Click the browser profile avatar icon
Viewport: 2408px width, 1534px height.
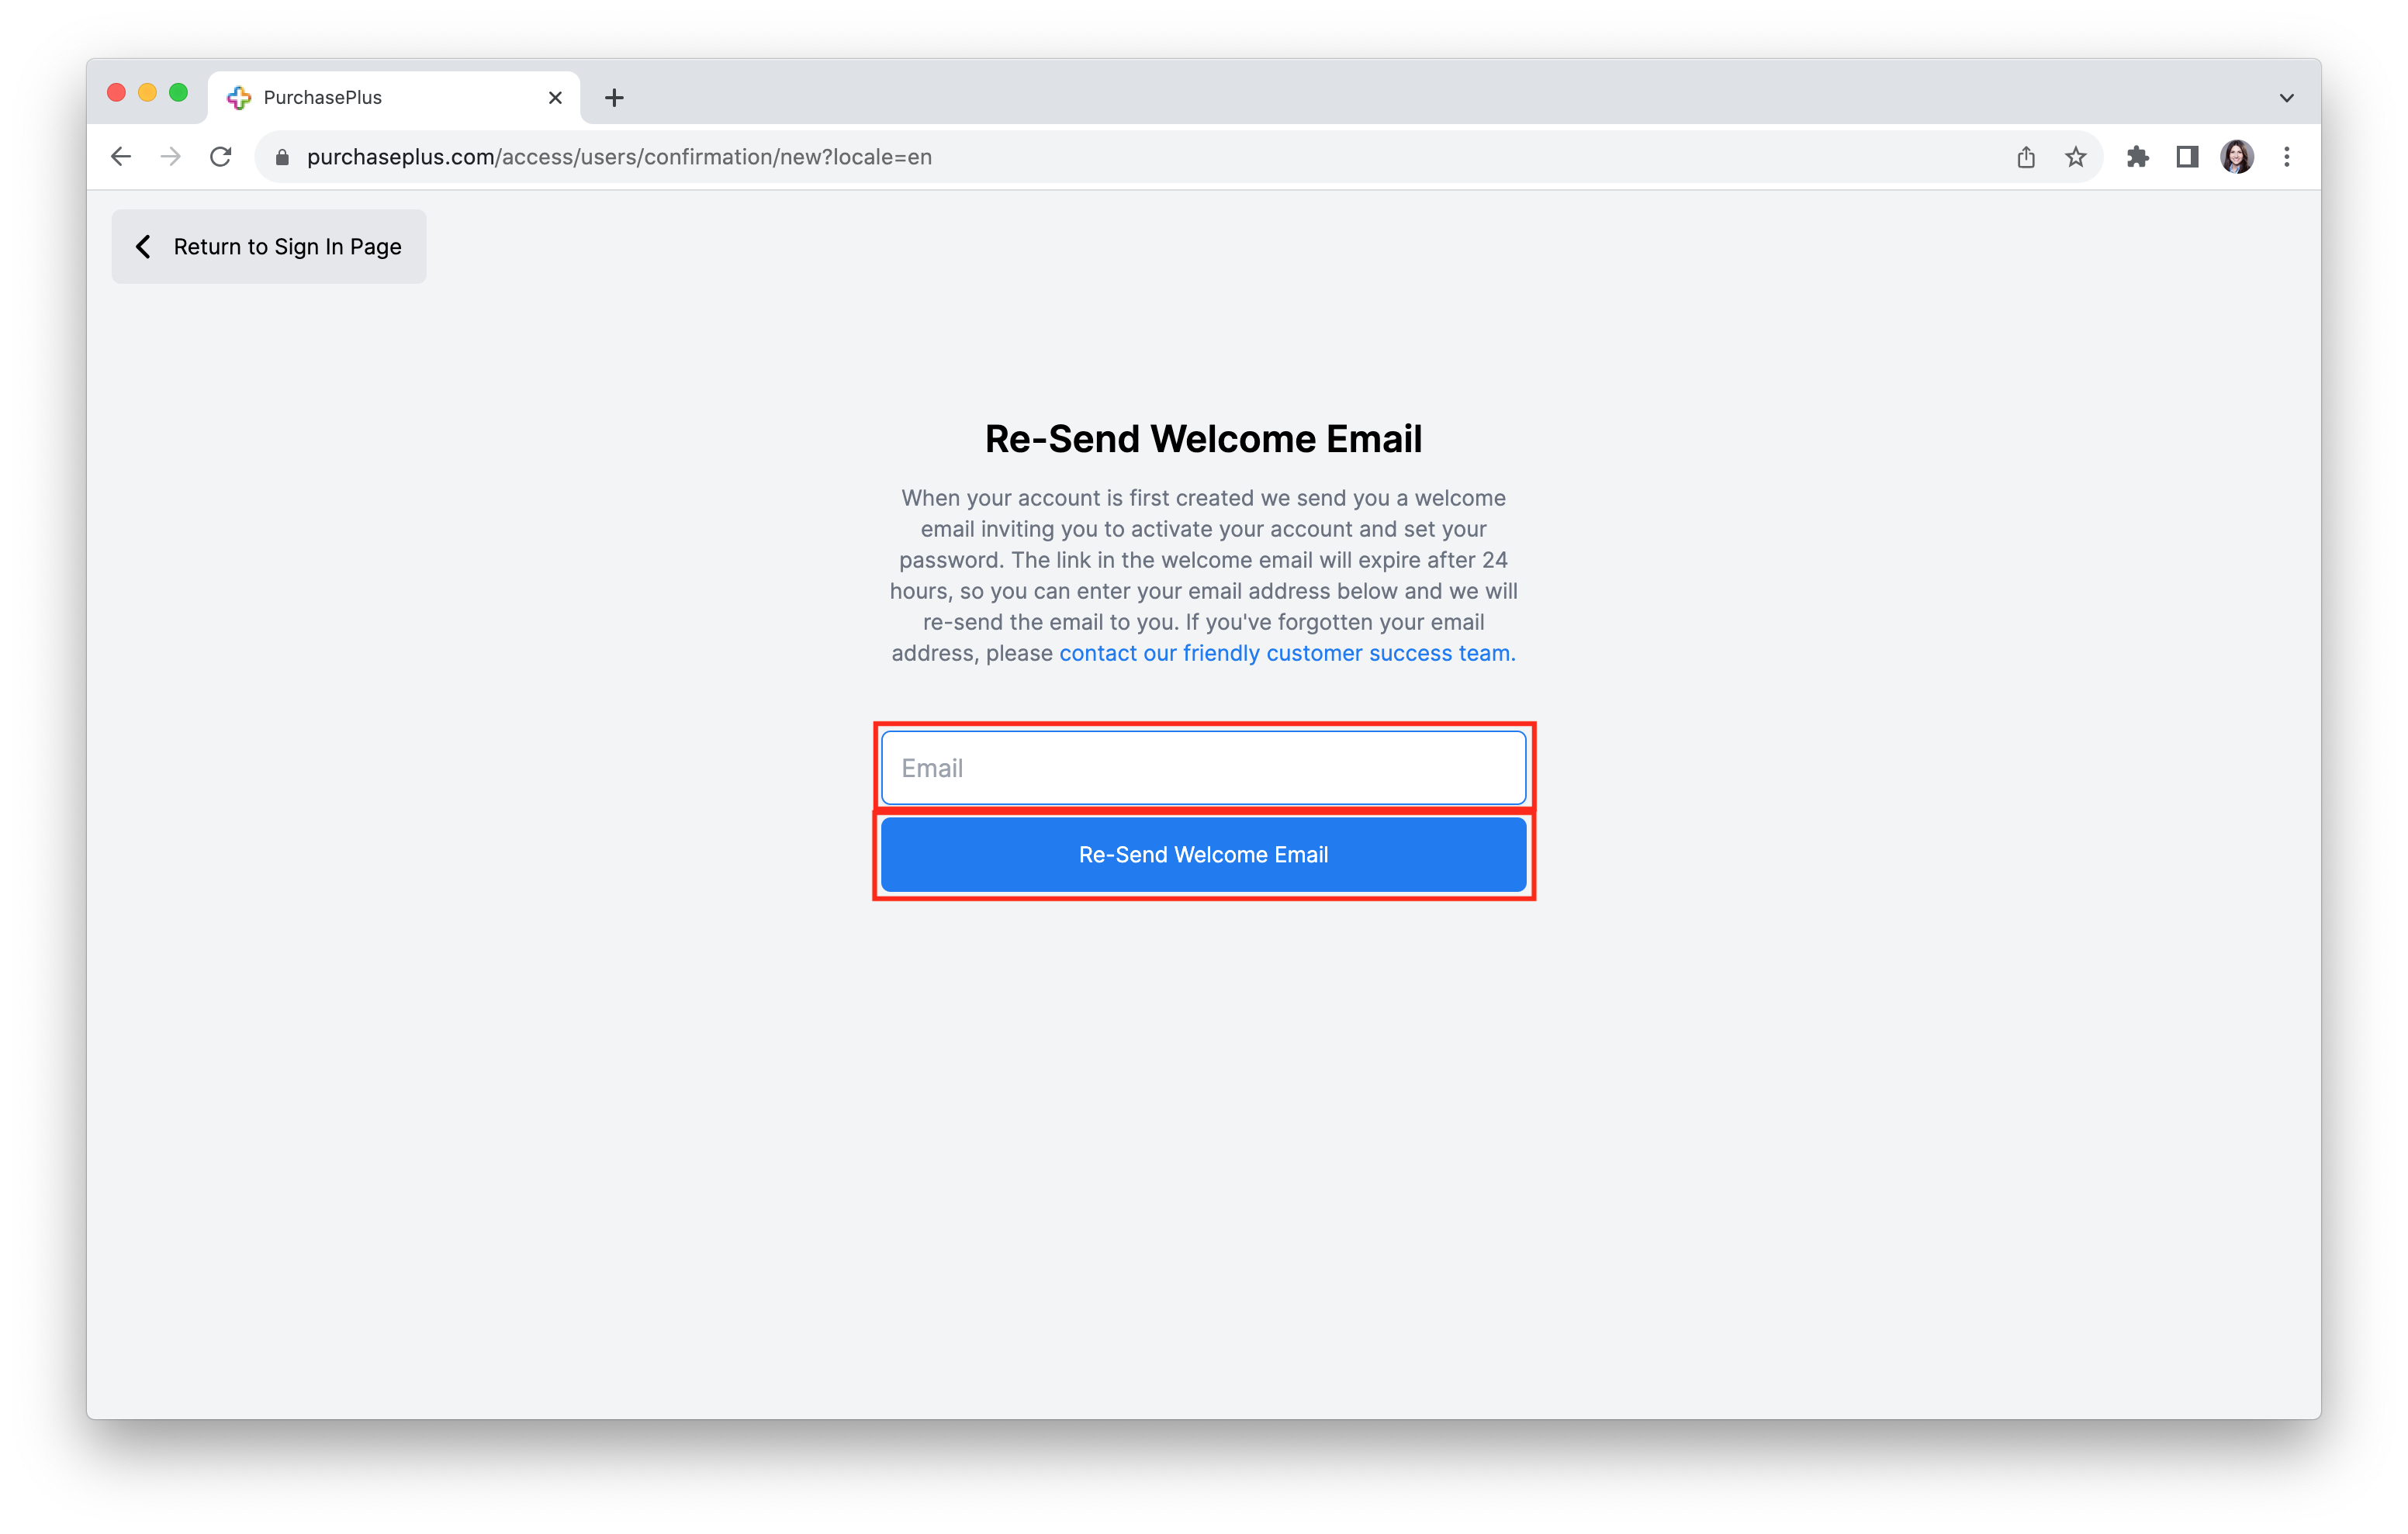click(2238, 156)
